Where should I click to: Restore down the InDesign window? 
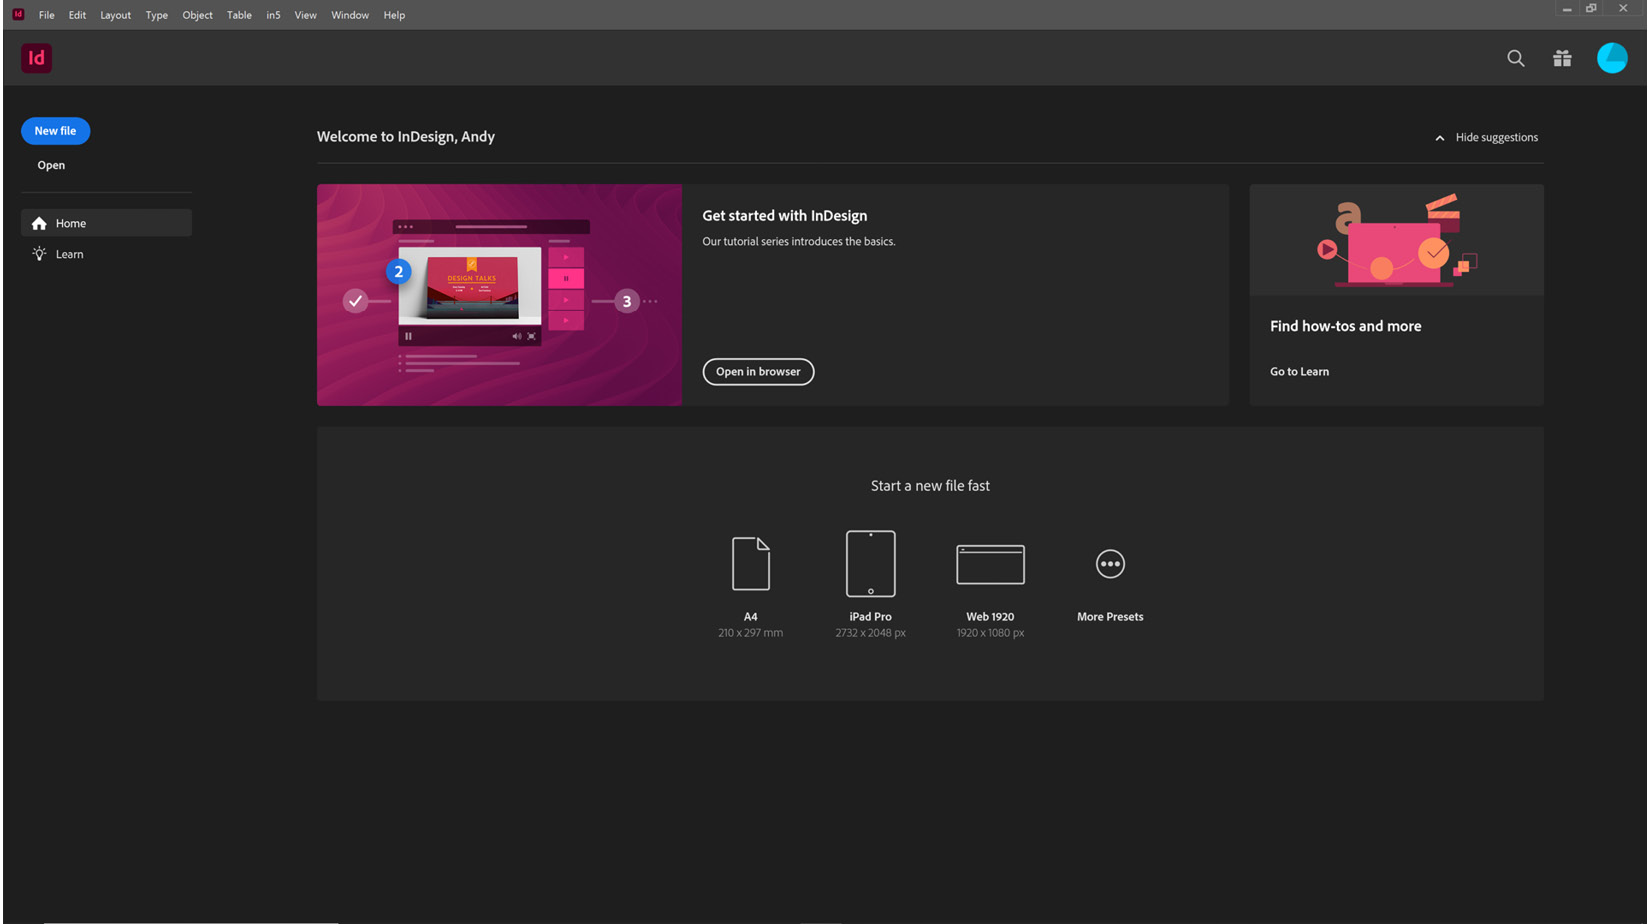click(x=1591, y=8)
